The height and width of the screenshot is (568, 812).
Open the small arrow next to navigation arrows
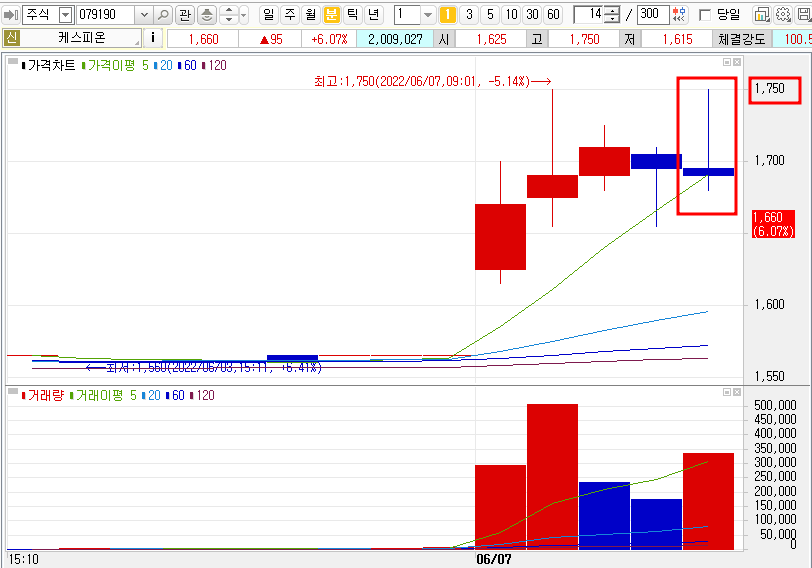[244, 14]
